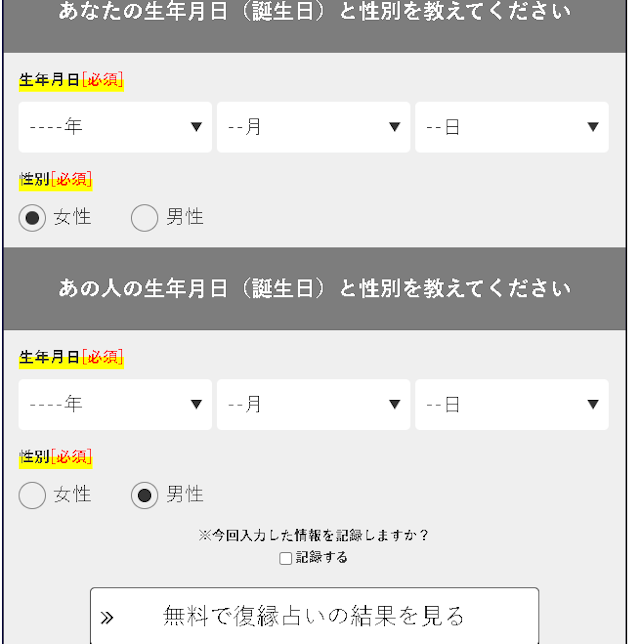Click the 生年月日[必須] label in the other person's section
Viewport: 640px width, 644px height.
point(70,357)
